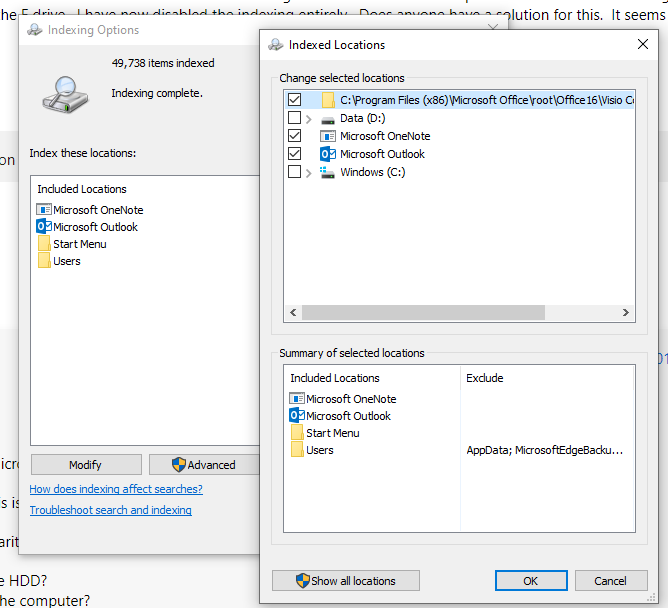Viewport: 668px width, 608px height.
Task: Select Microsoft OneNote text in locations tree
Action: pos(385,136)
